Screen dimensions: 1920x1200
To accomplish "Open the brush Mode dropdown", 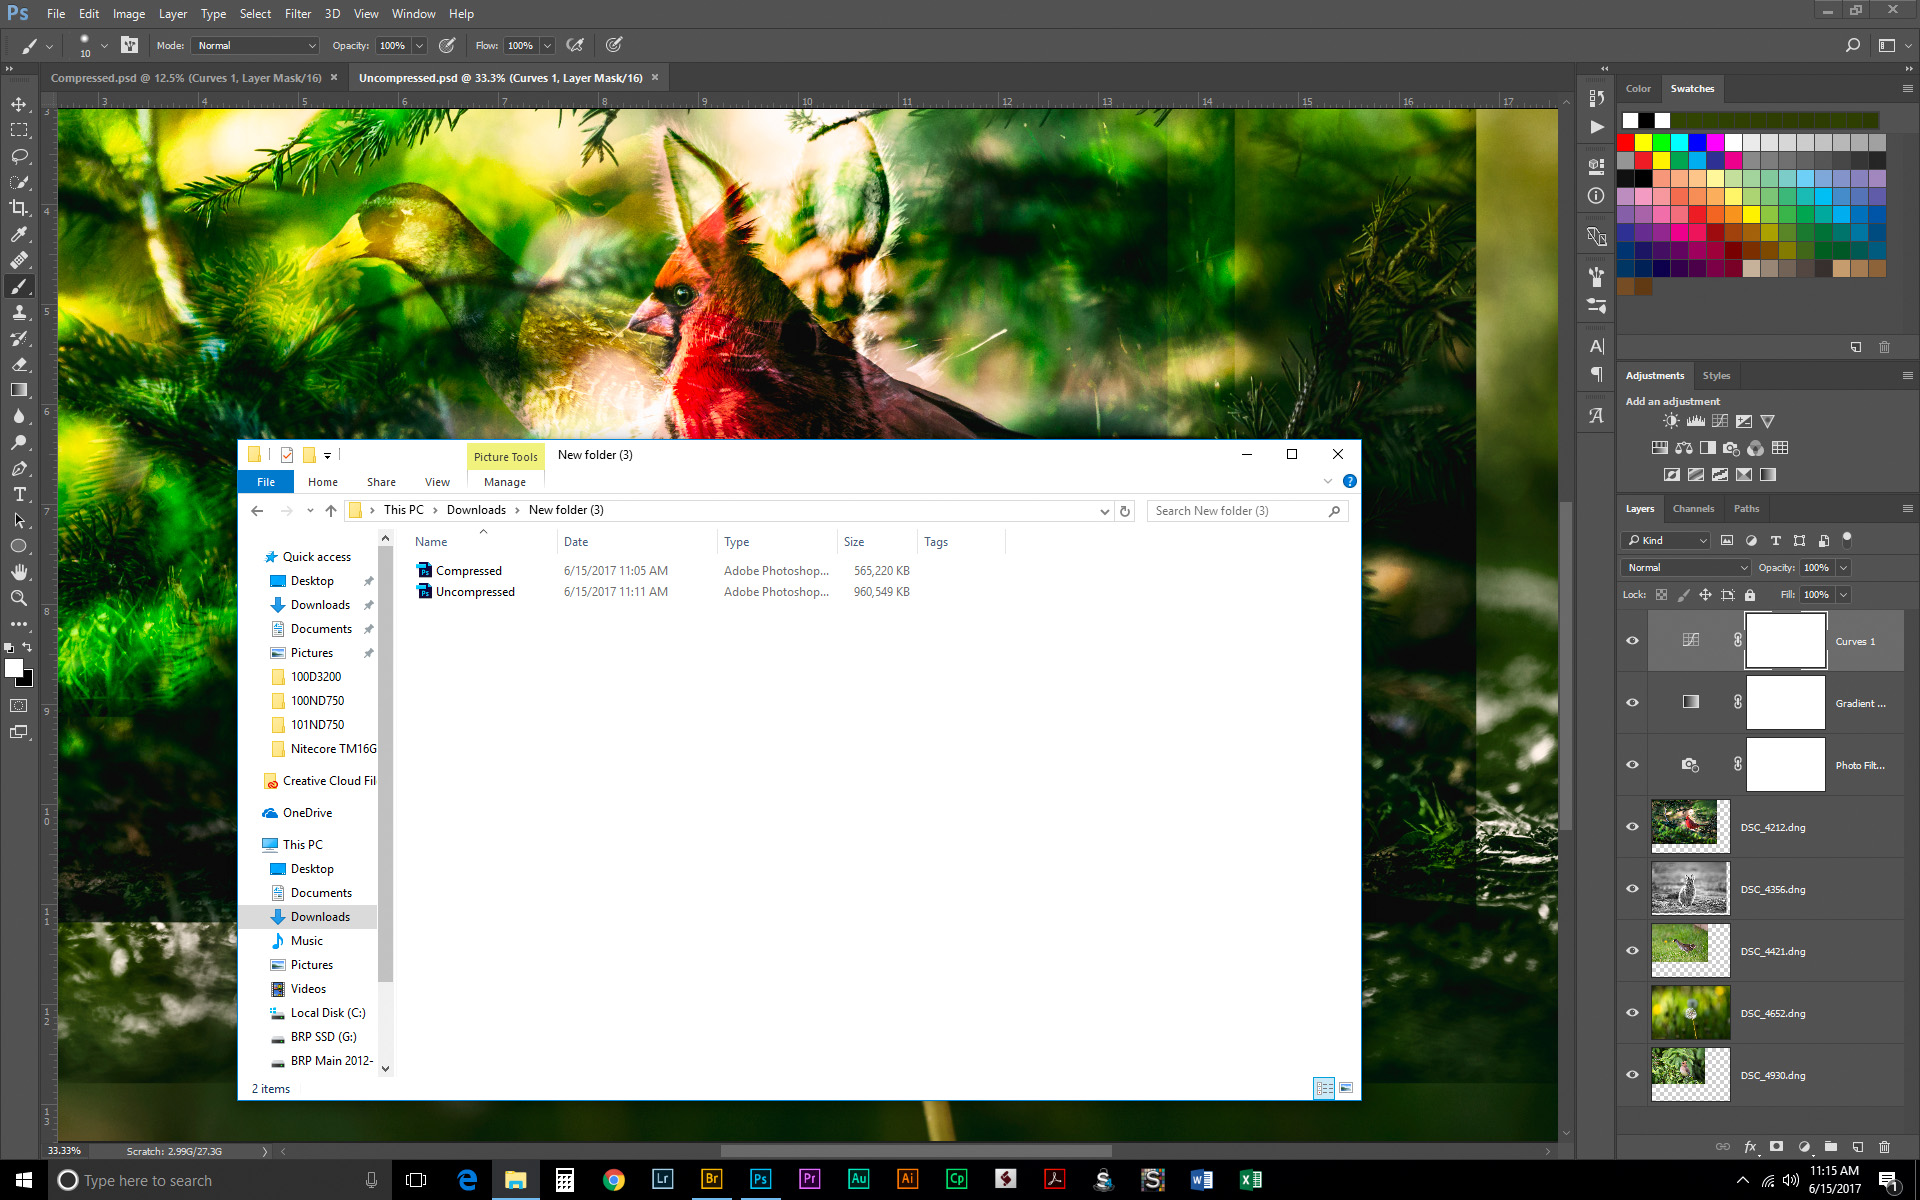I will tap(257, 46).
